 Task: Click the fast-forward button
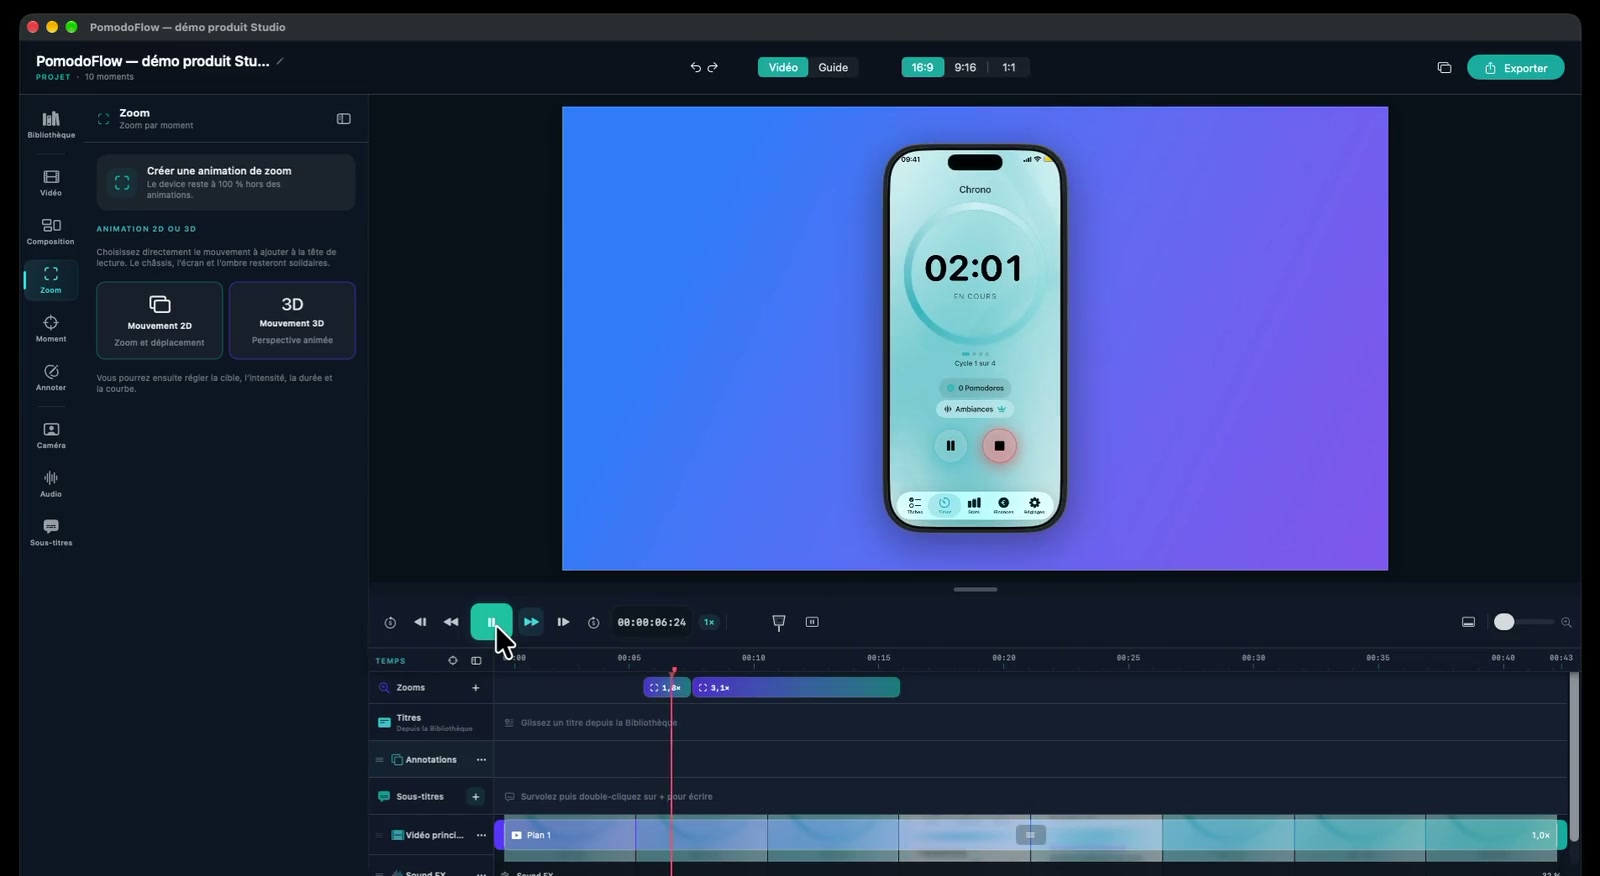(531, 622)
